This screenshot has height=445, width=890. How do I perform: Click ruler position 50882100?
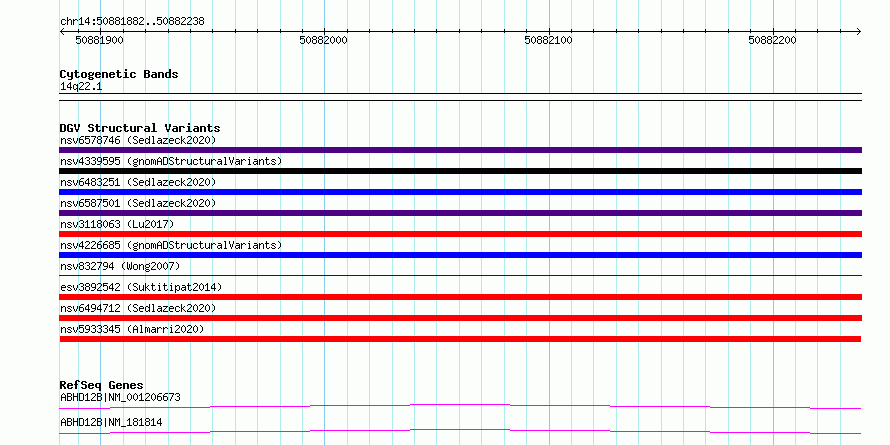tap(548, 40)
